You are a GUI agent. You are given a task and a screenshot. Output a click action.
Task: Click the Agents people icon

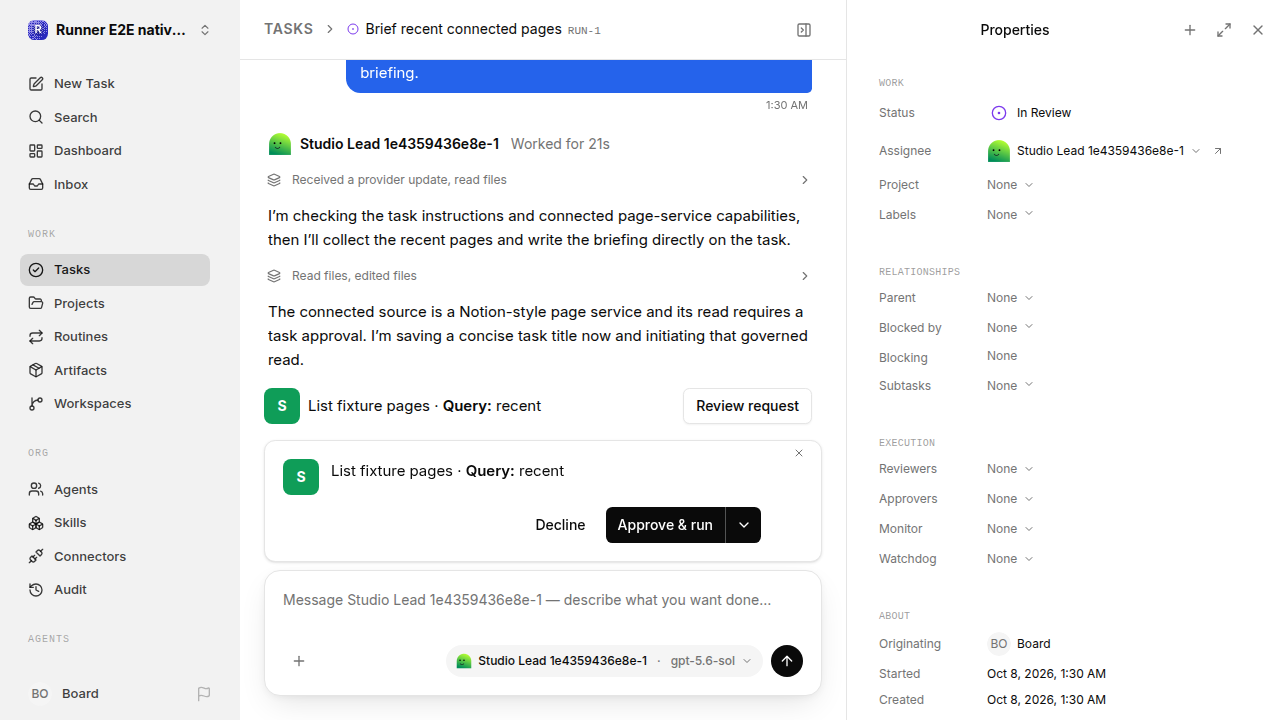click(x=36, y=490)
